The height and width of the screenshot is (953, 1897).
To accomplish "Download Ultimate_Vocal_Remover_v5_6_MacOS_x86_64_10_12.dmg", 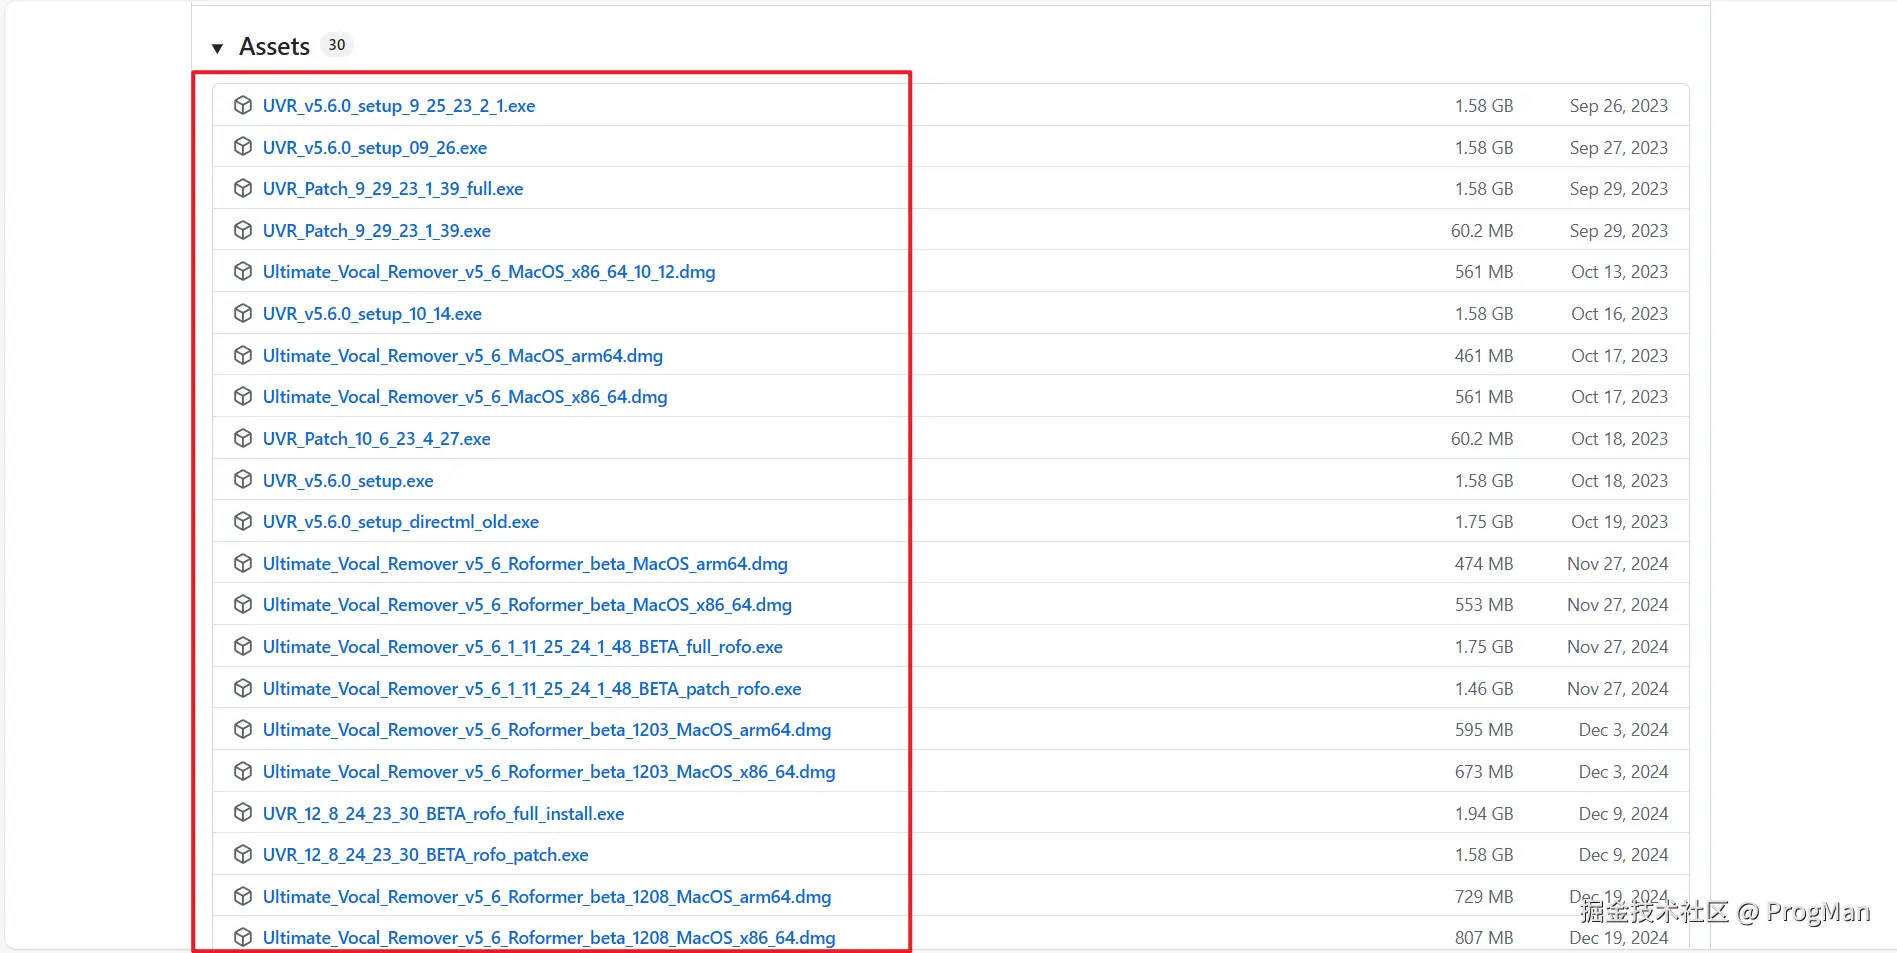I will click(x=489, y=272).
